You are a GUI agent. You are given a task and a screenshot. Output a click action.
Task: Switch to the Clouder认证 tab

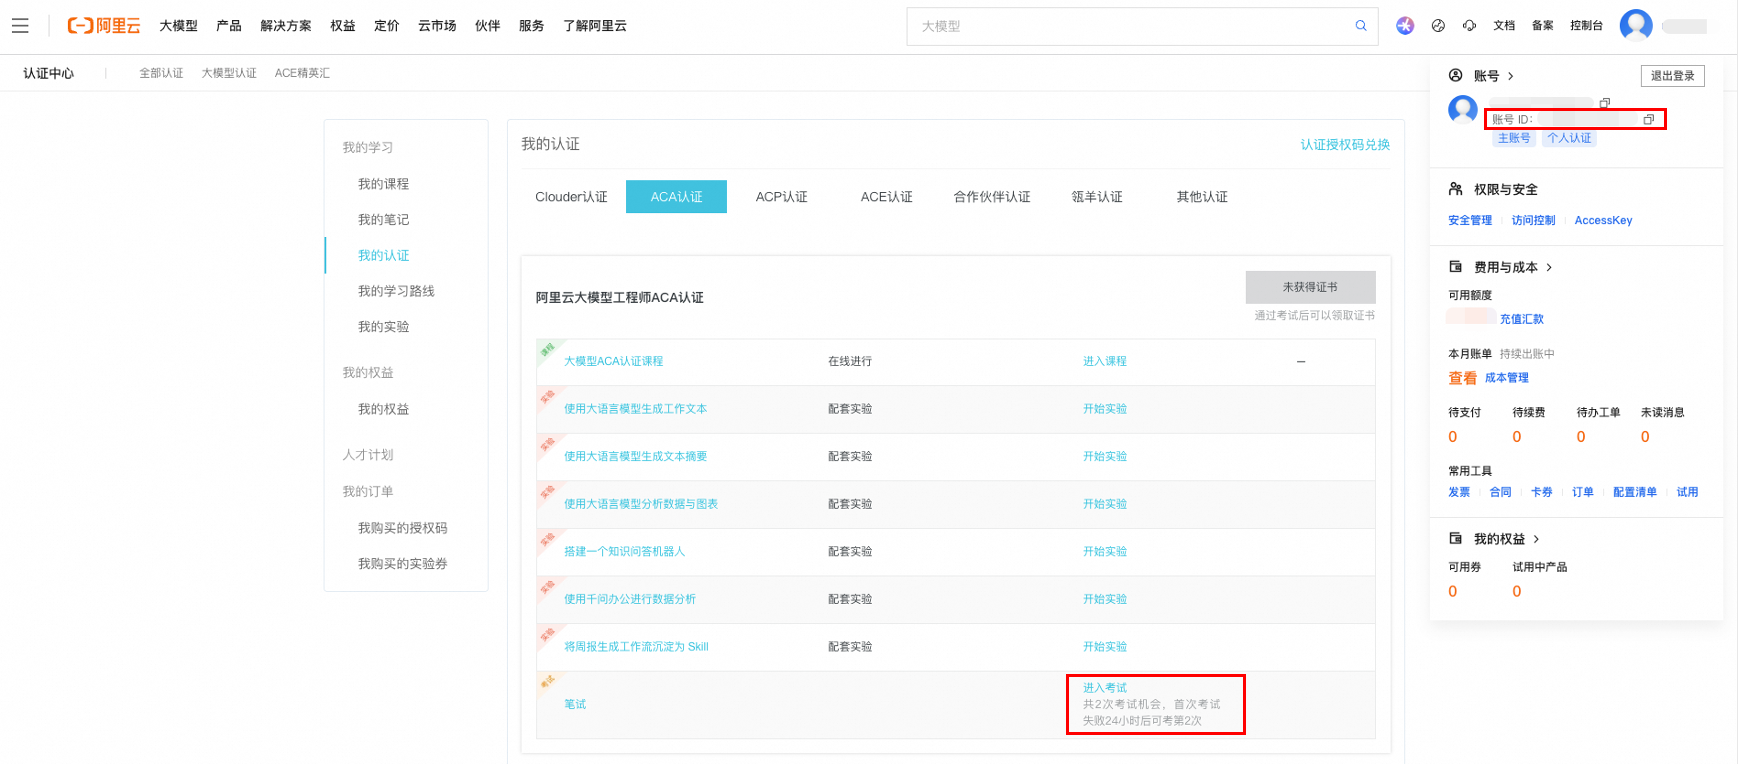(x=571, y=197)
